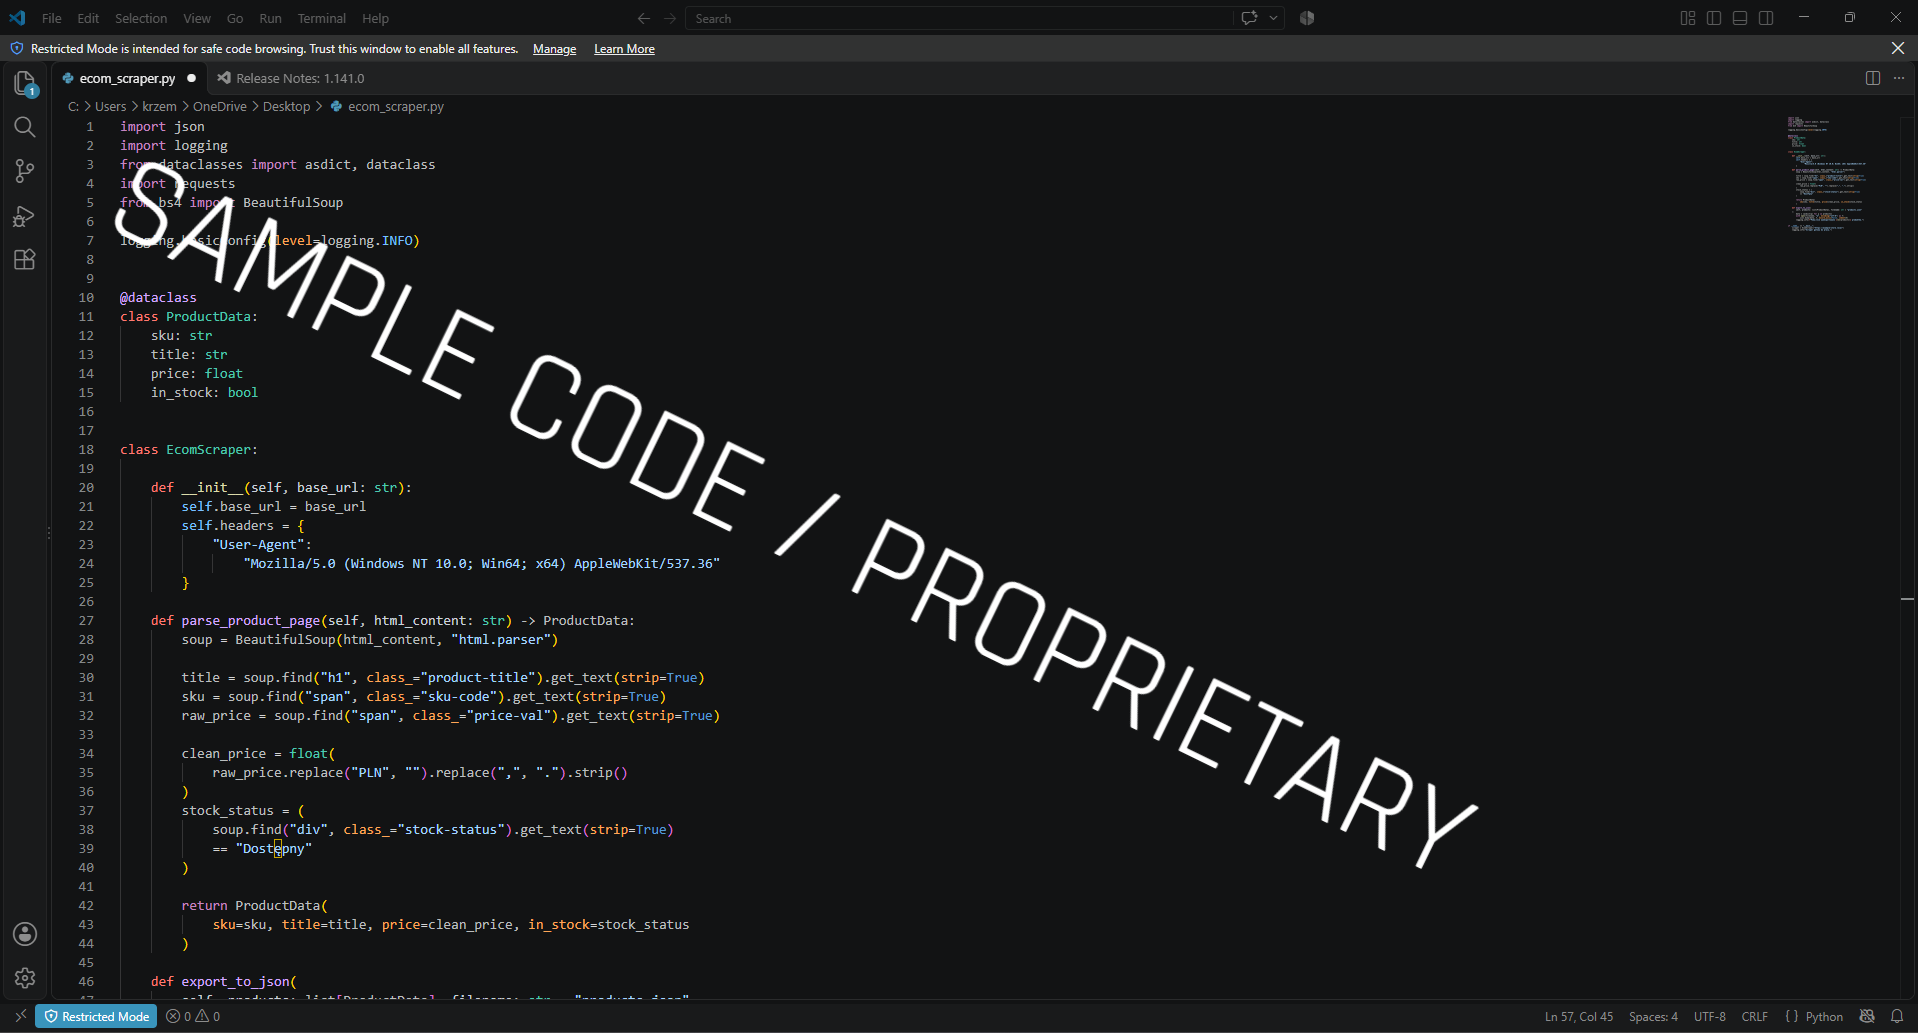Viewport: 1918px width, 1033px height.
Task: Click the Copilot status icon in status bar
Action: [x=1867, y=1016]
